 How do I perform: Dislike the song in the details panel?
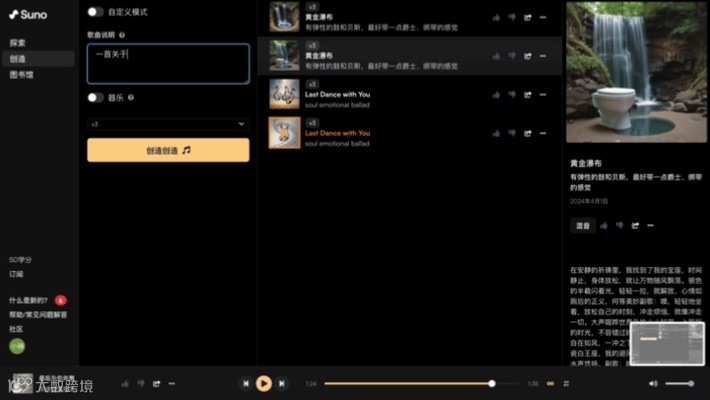pyautogui.click(x=619, y=226)
